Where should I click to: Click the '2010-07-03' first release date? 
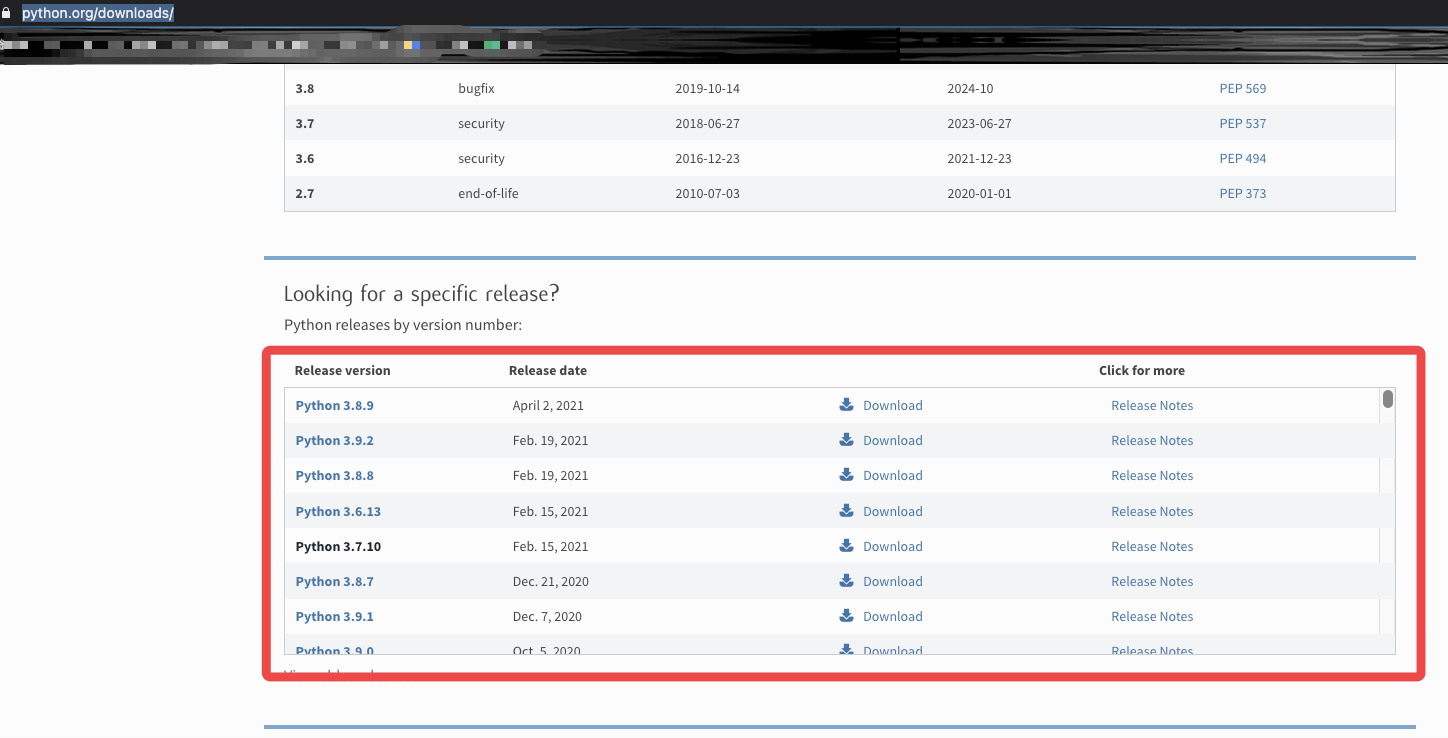(x=707, y=193)
